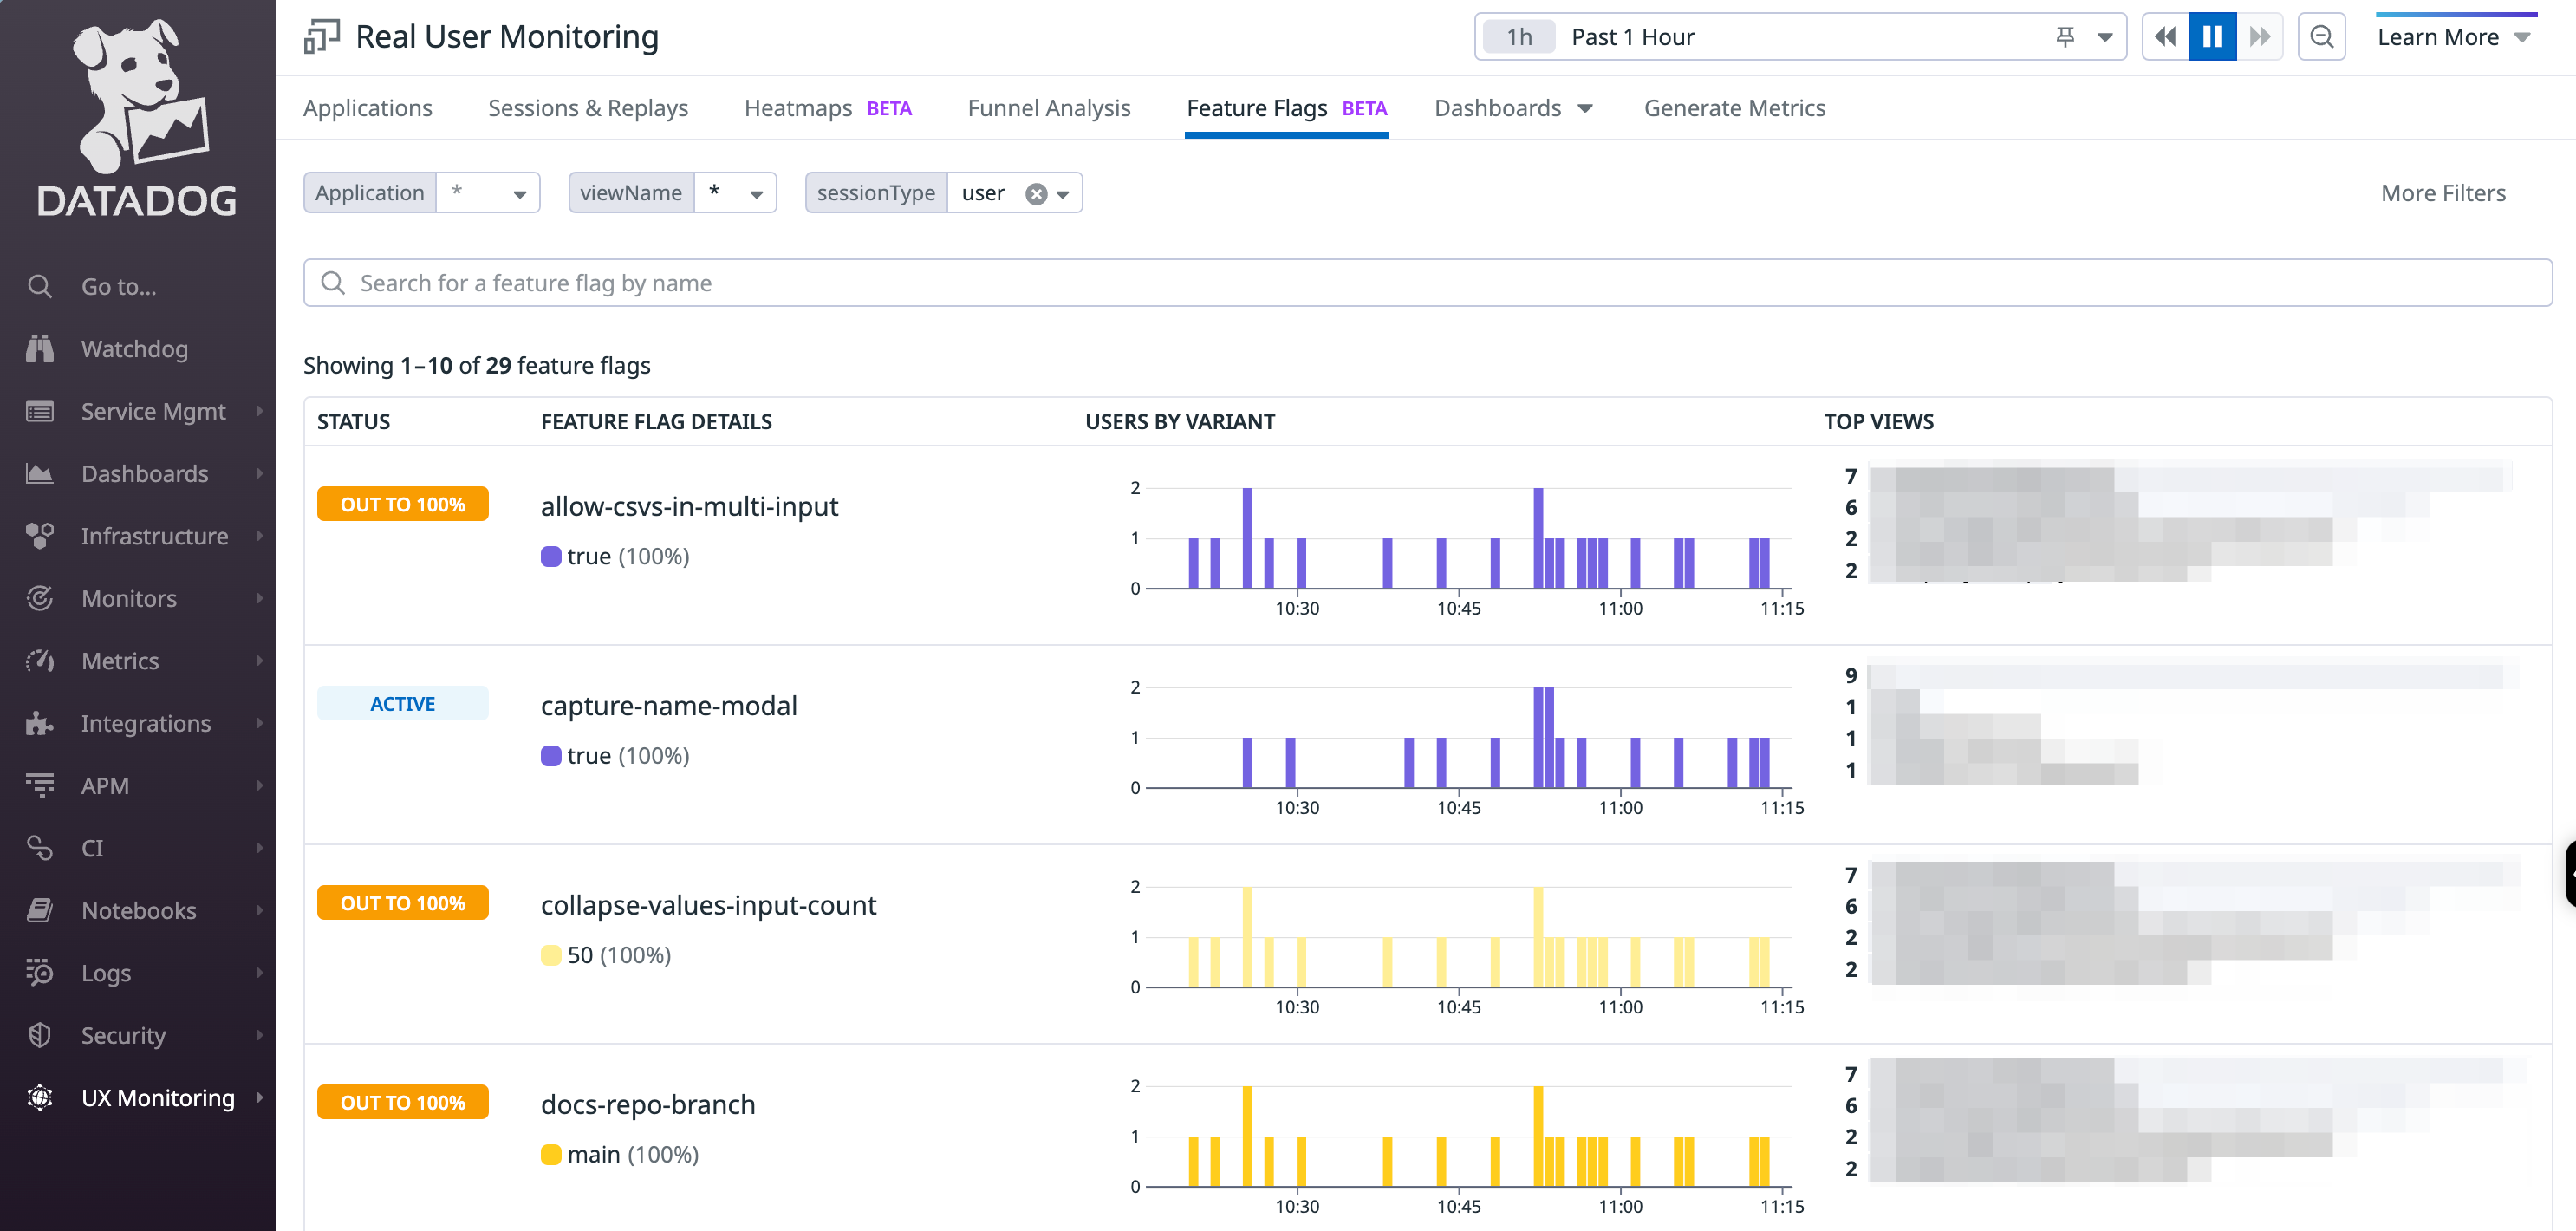Viewport: 2576px width, 1231px height.
Task: Open the Watchdog panel
Action: click(134, 348)
